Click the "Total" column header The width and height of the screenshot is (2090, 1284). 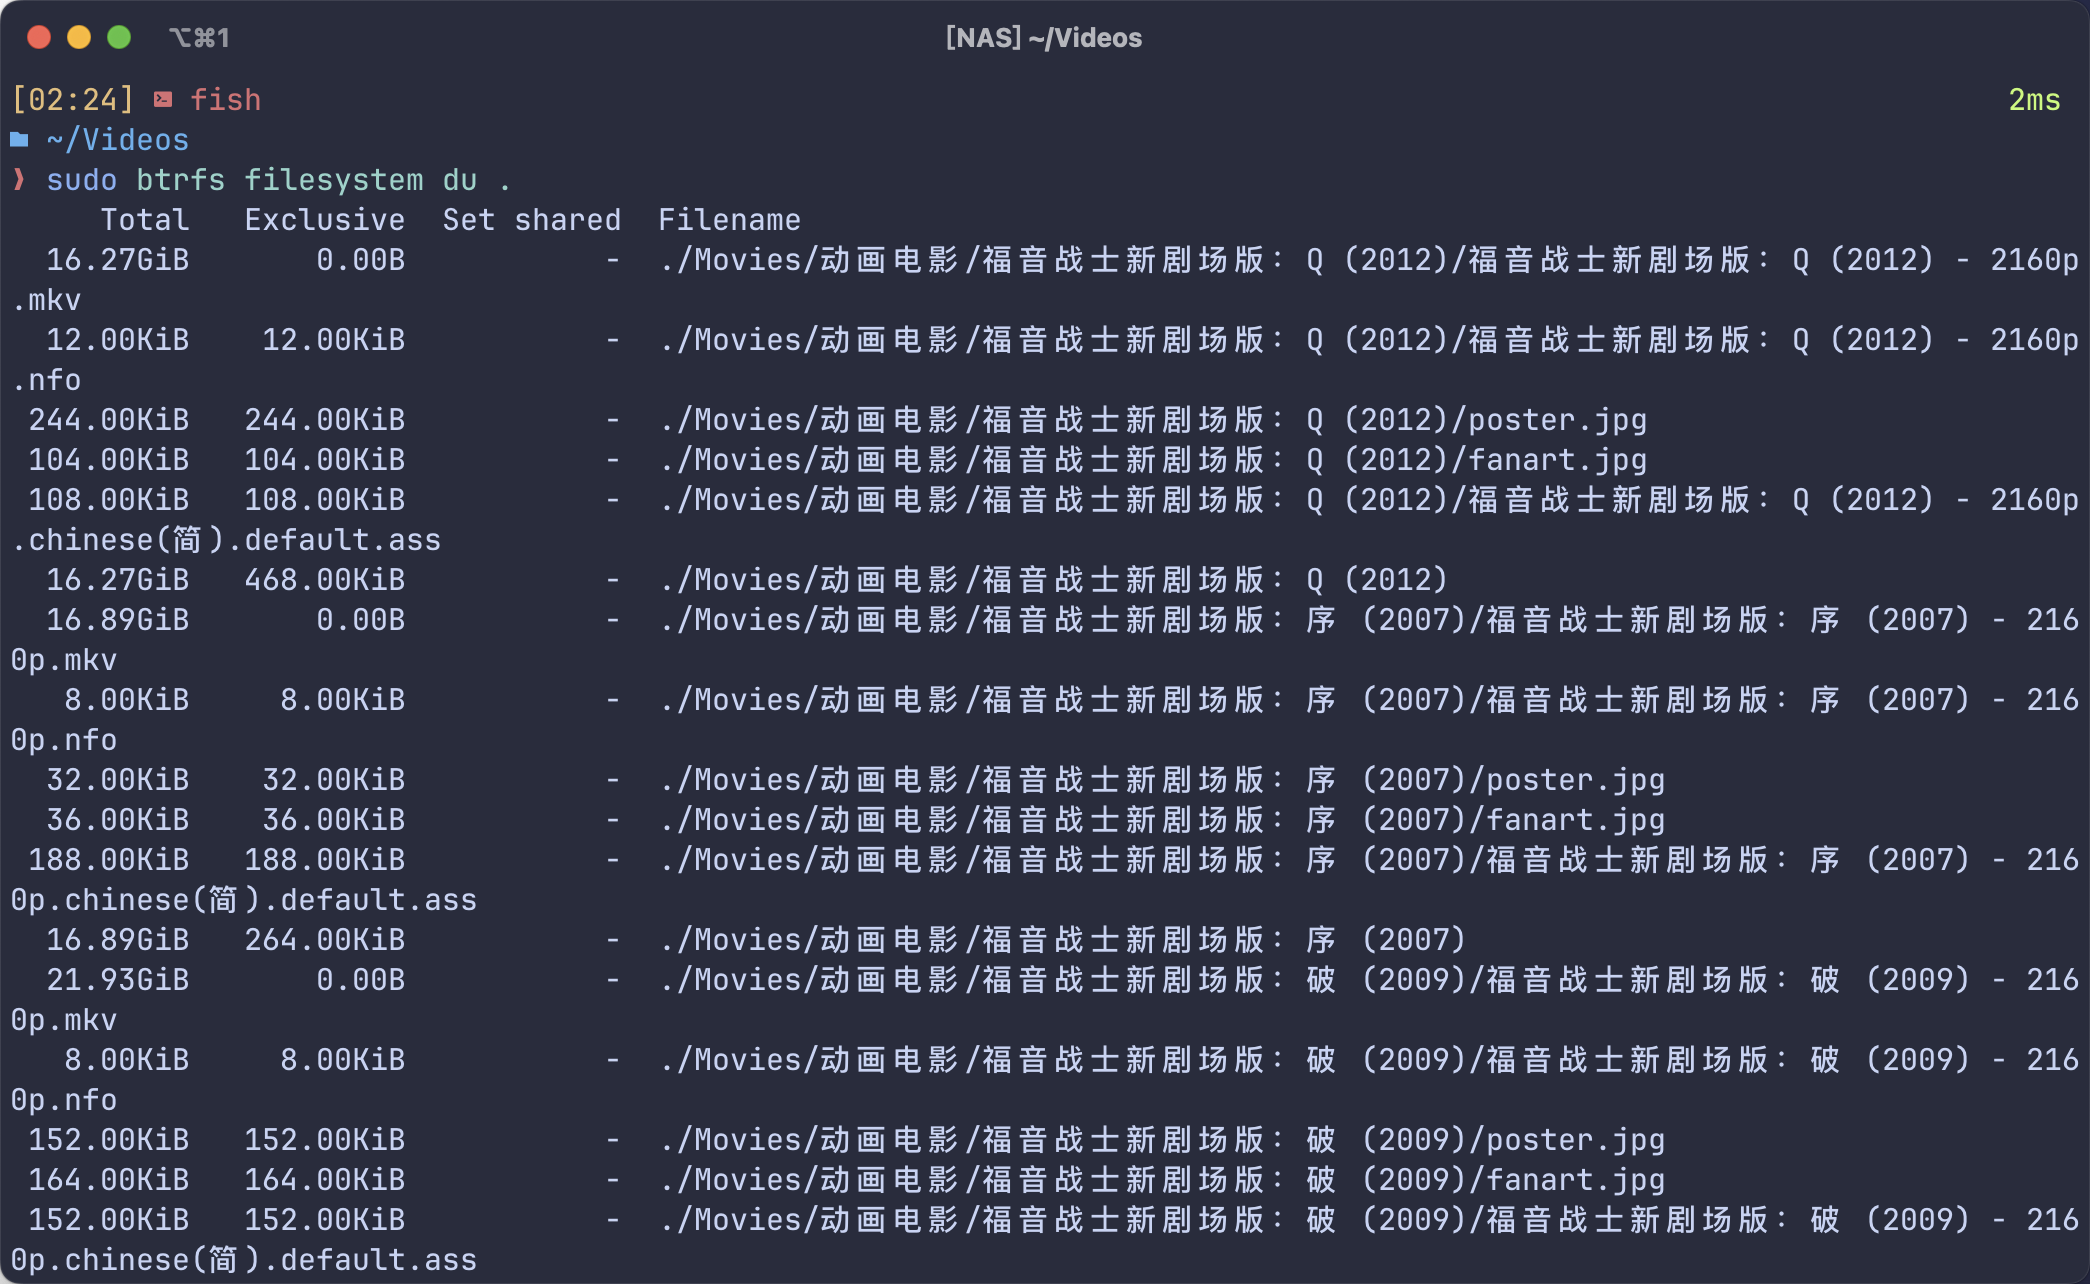click(145, 219)
